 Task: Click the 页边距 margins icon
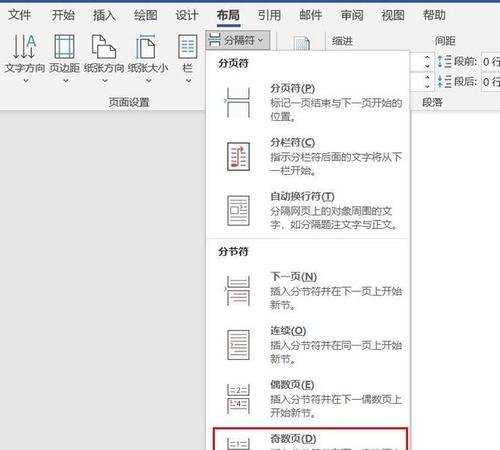pos(64,46)
